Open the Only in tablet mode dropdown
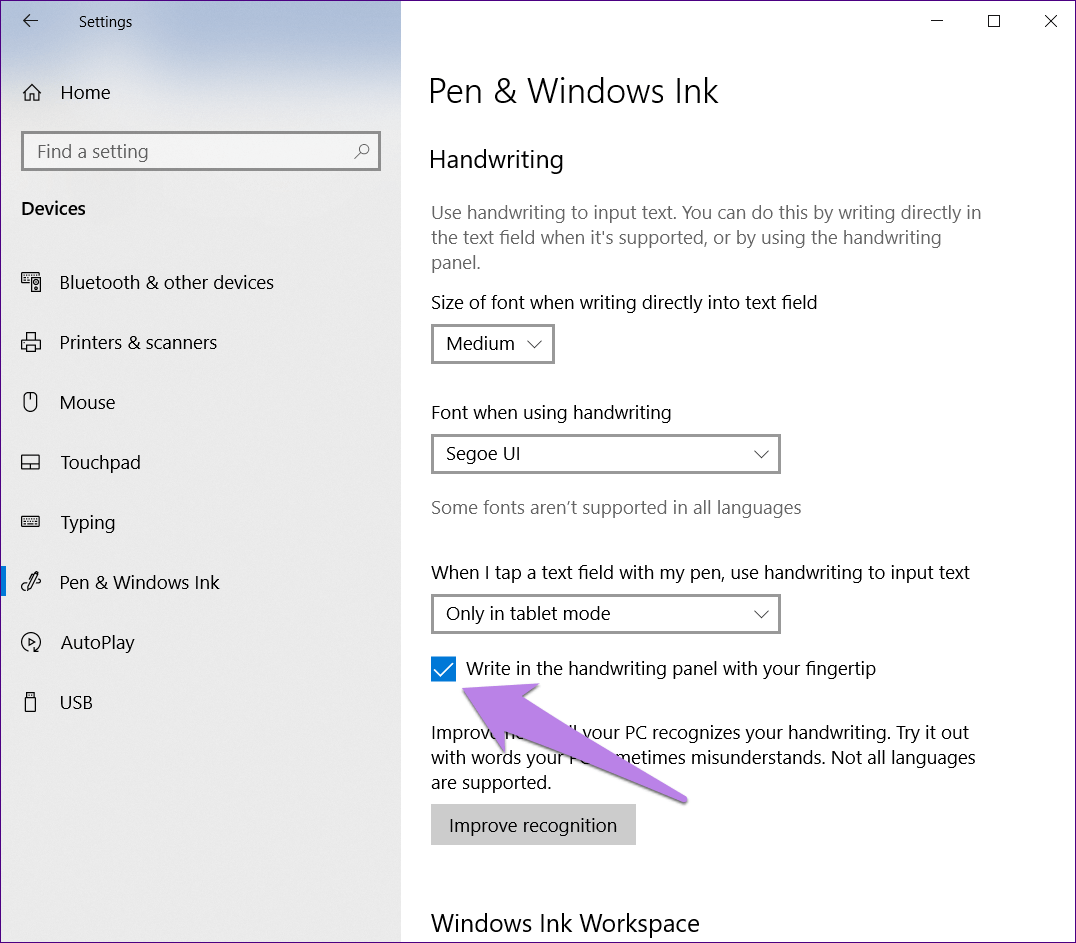 coord(605,614)
